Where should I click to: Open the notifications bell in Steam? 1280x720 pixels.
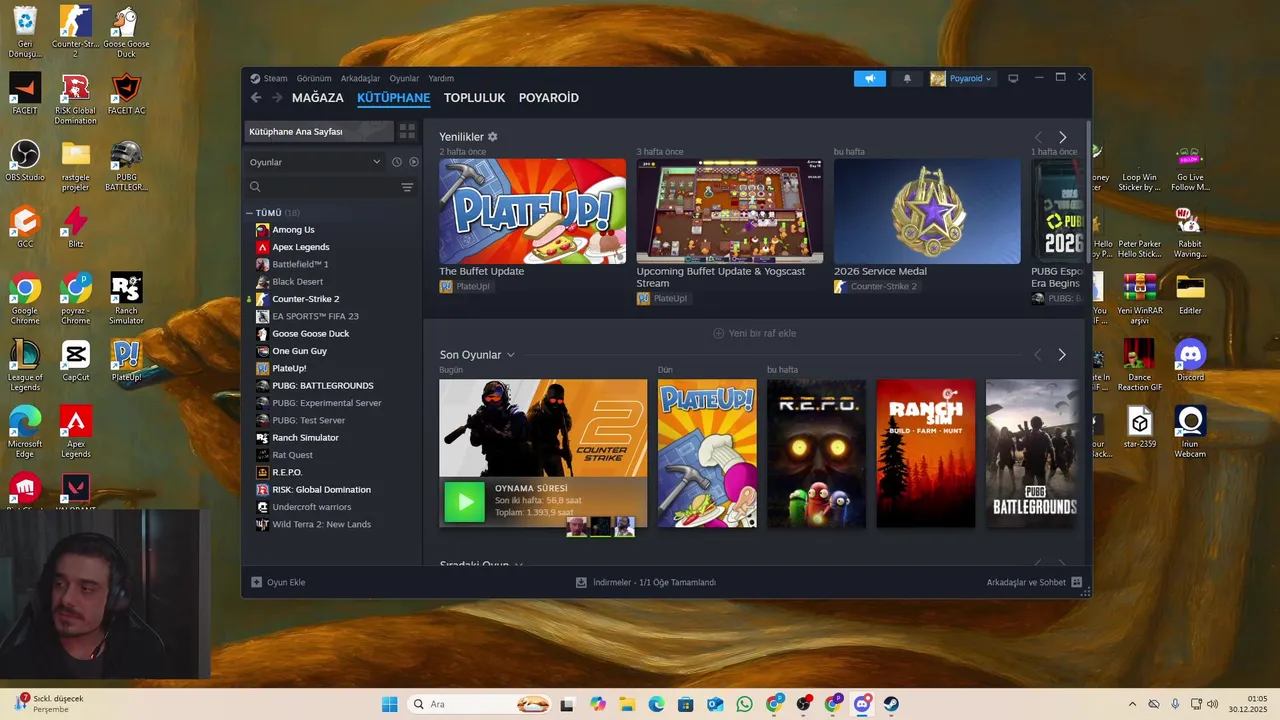[x=907, y=79]
